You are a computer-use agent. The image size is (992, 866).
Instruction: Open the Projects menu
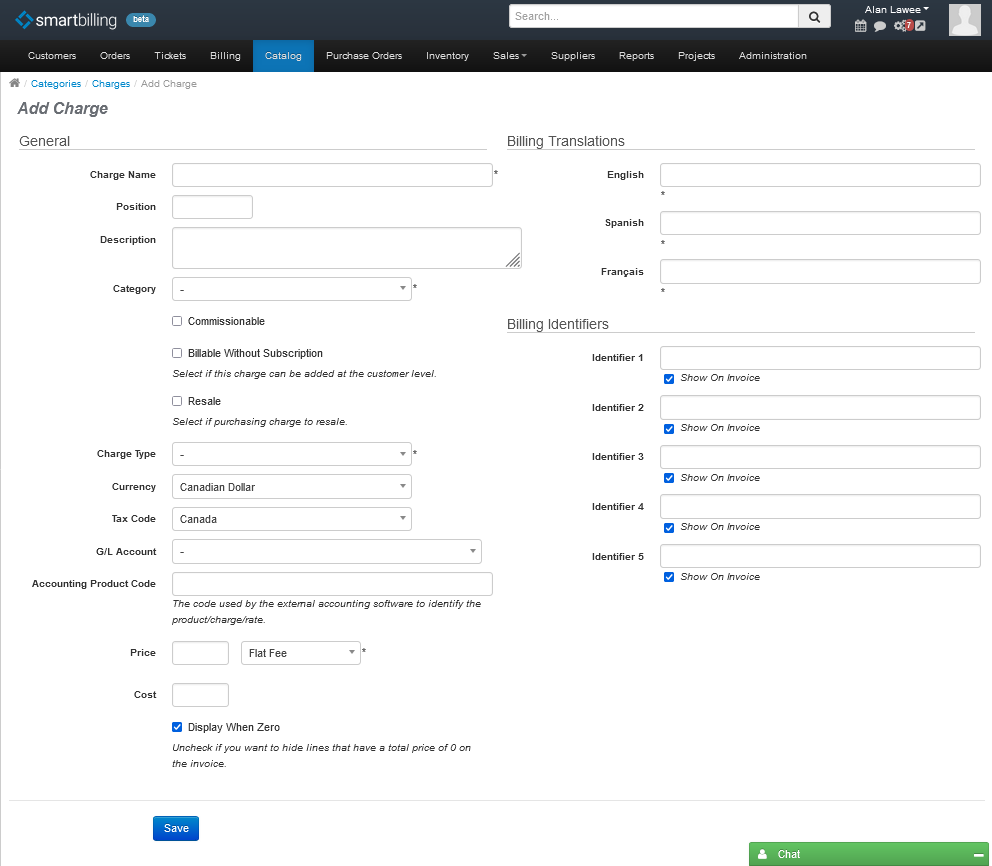coord(697,56)
